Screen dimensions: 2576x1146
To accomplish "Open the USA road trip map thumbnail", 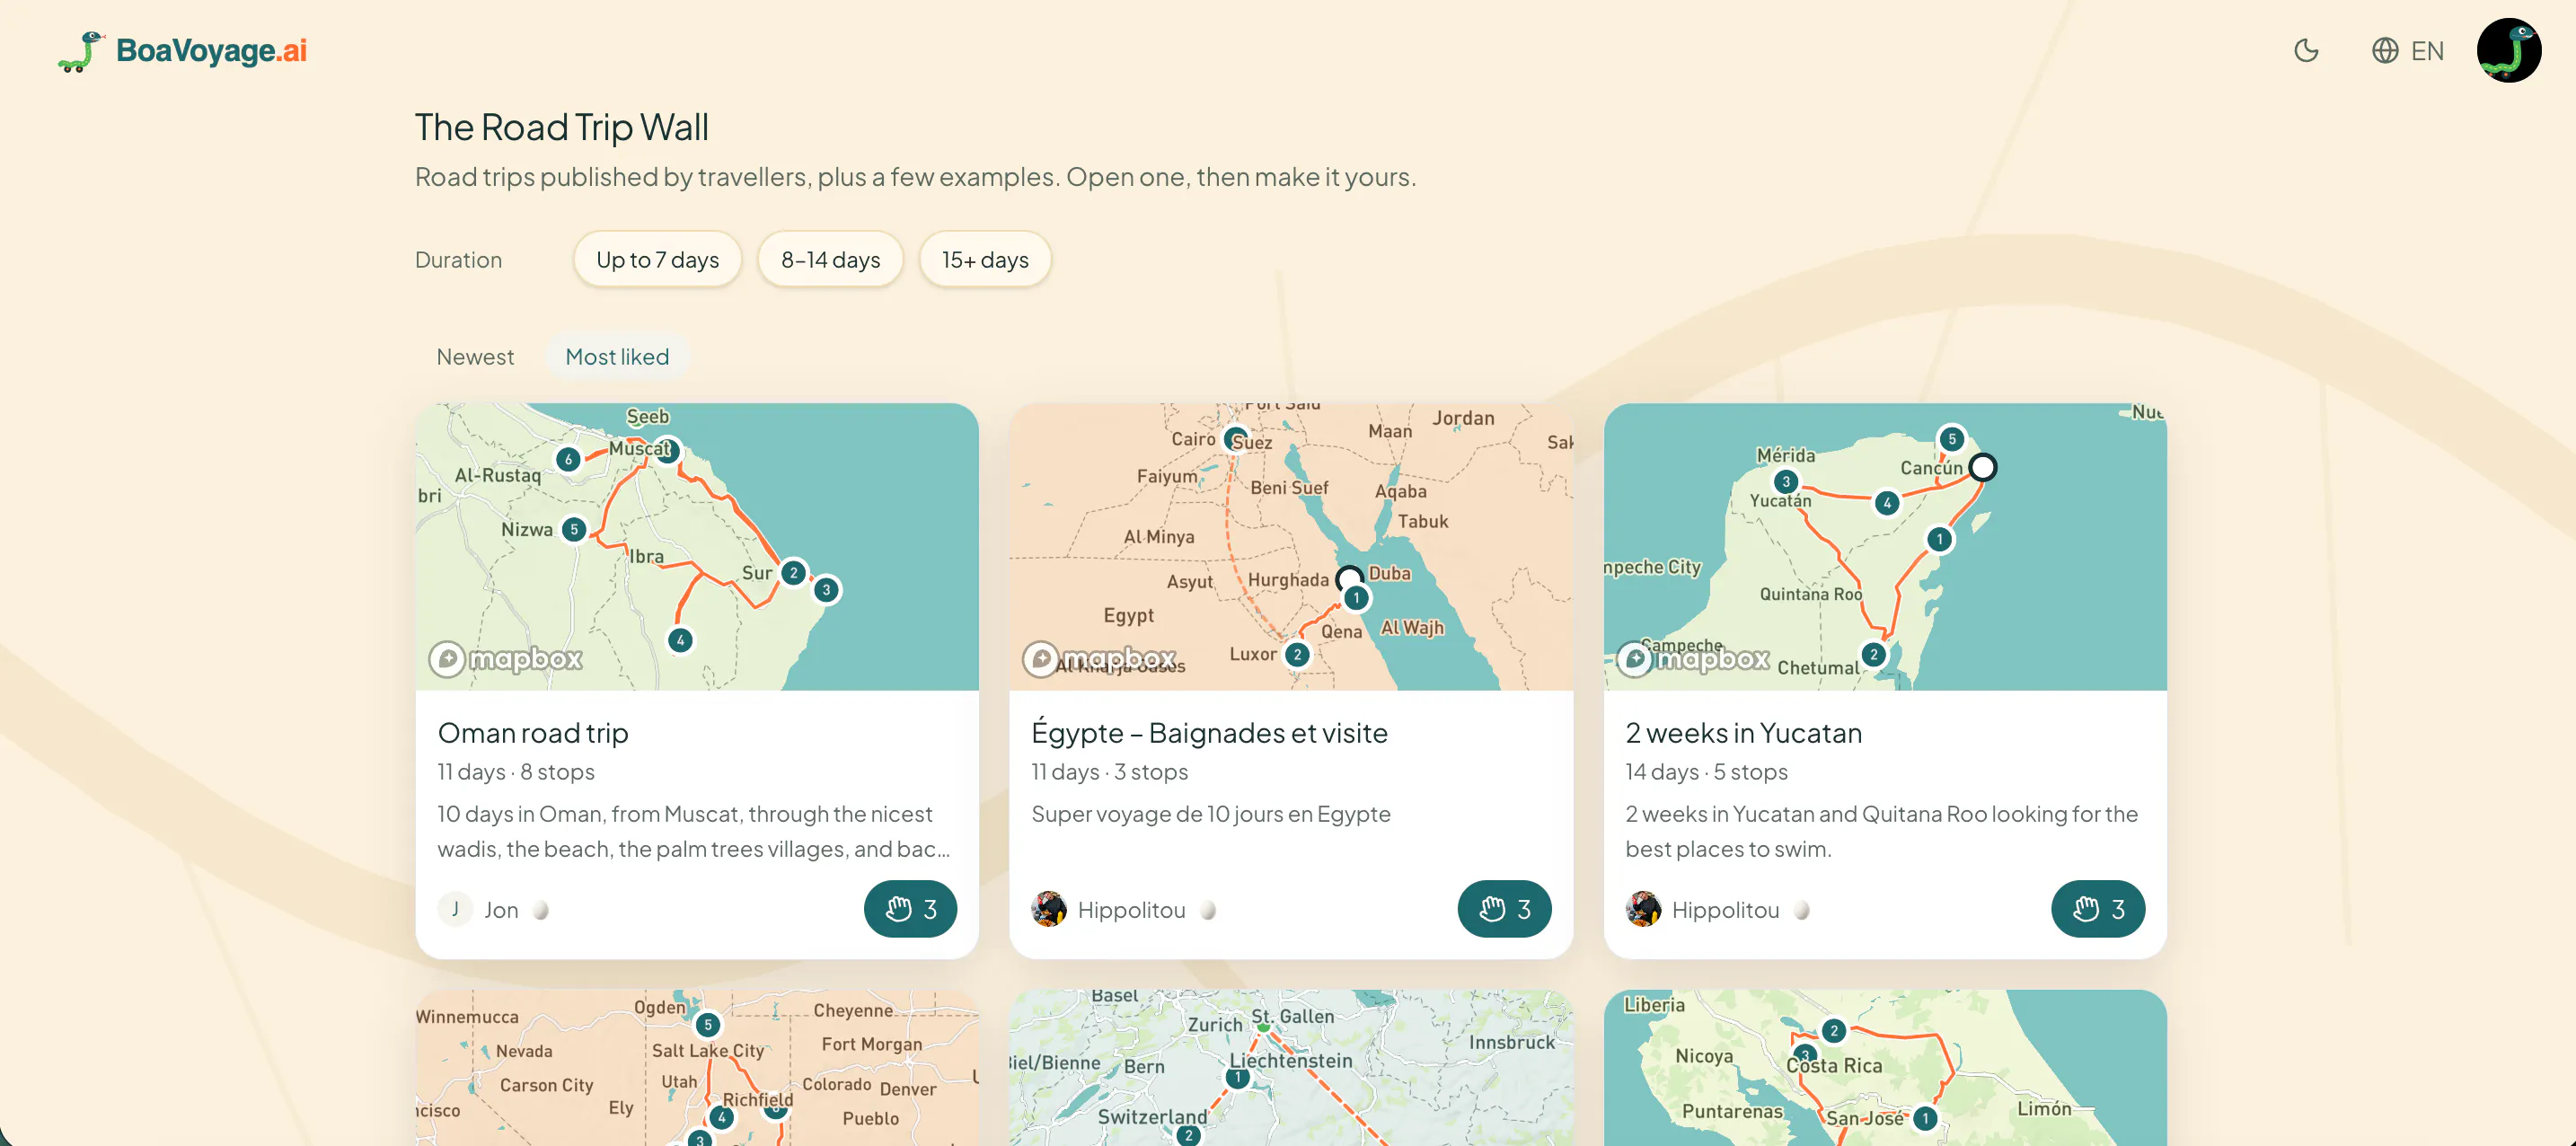I will tap(697, 1068).
